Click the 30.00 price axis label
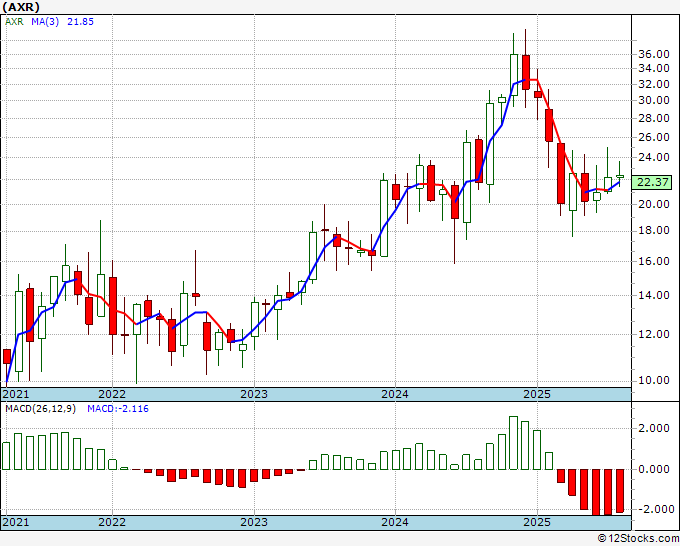This screenshot has height=546, width=680. [654, 100]
